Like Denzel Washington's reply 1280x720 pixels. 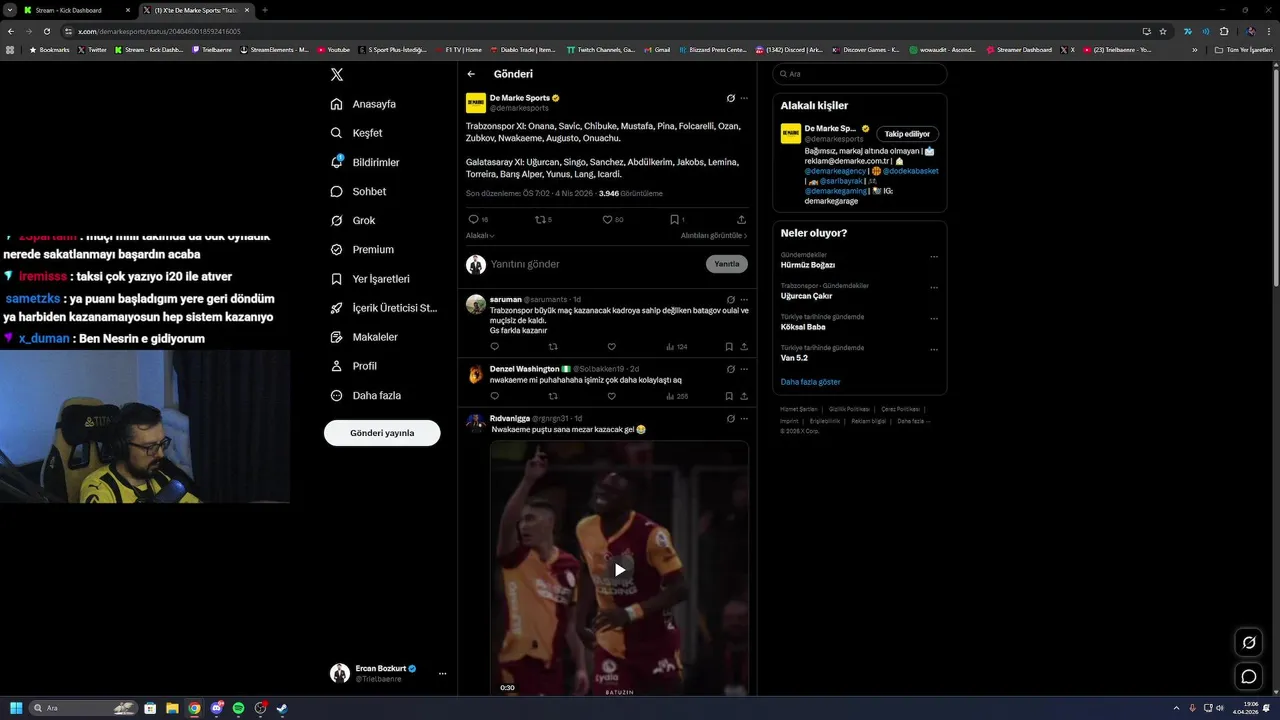click(611, 396)
